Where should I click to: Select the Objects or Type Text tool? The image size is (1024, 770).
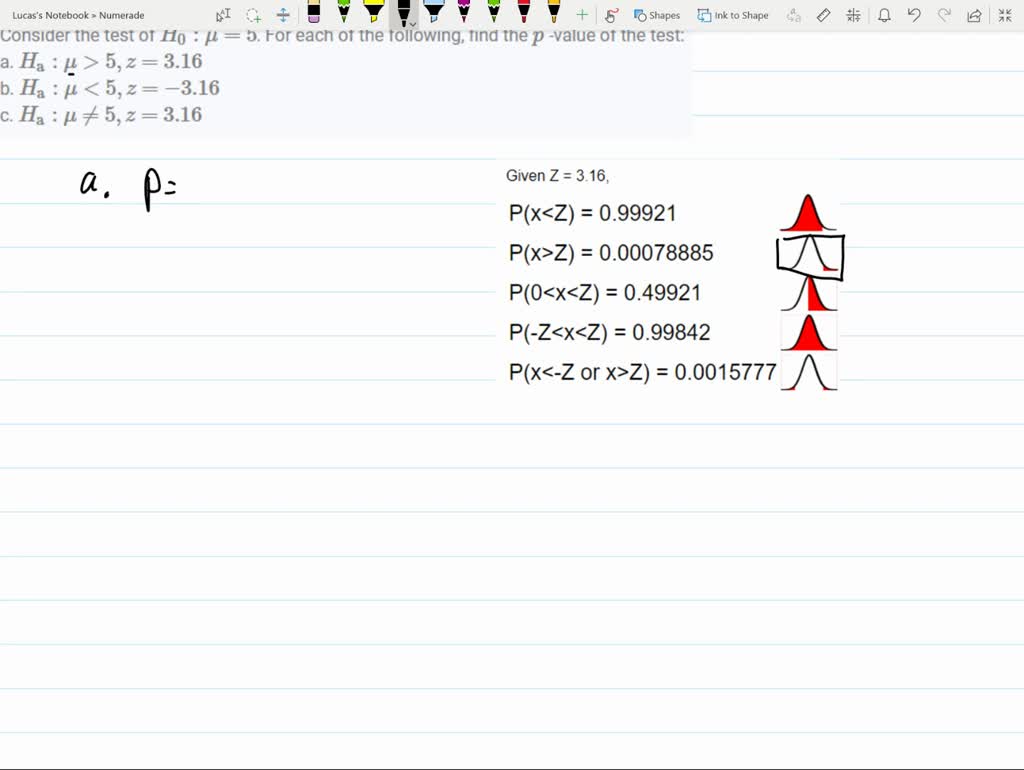click(223, 15)
